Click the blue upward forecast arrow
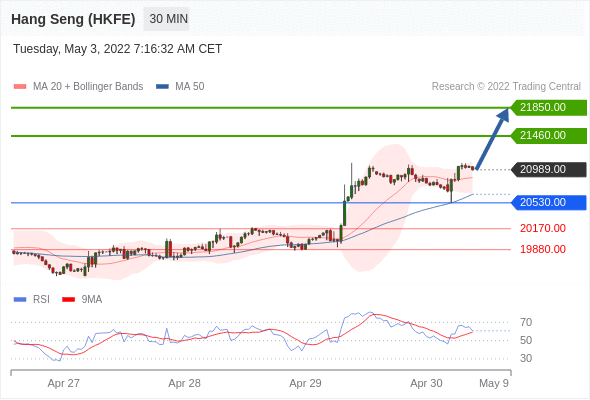This screenshot has height=400, width=590. (x=493, y=138)
